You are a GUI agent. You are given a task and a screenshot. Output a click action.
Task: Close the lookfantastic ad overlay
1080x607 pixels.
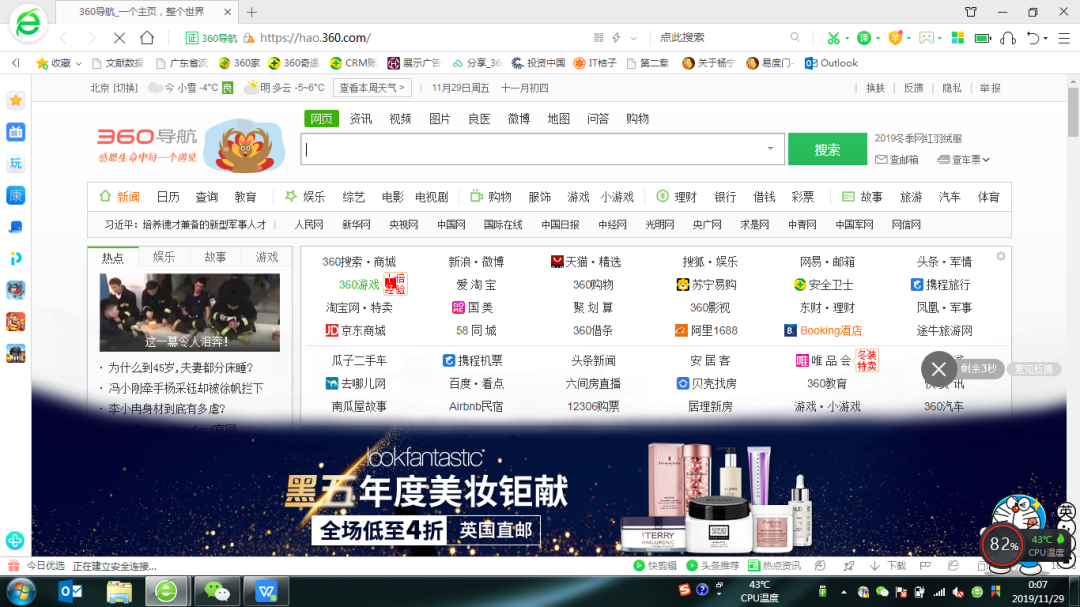pyautogui.click(x=938, y=369)
